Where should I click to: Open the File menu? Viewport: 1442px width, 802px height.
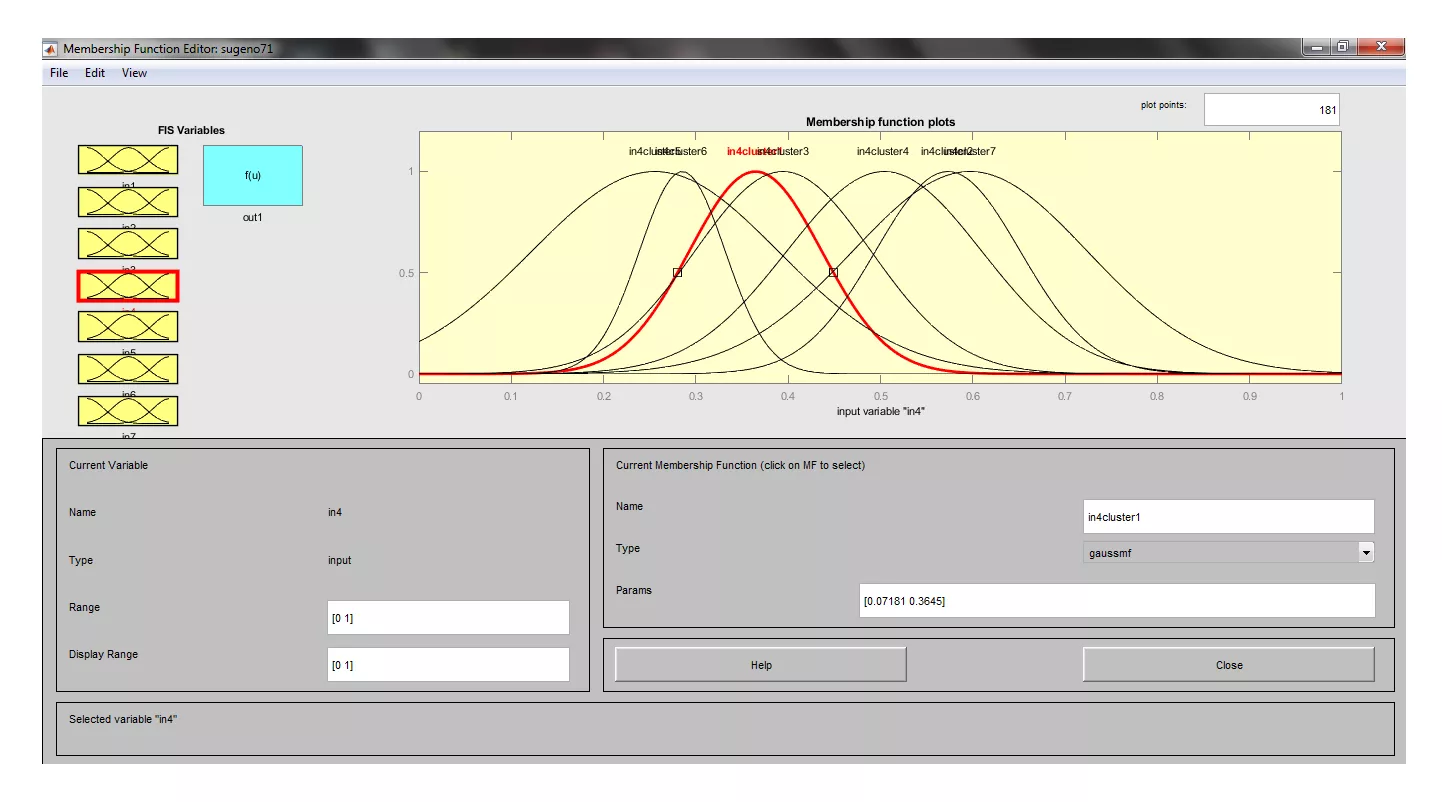pyautogui.click(x=59, y=73)
